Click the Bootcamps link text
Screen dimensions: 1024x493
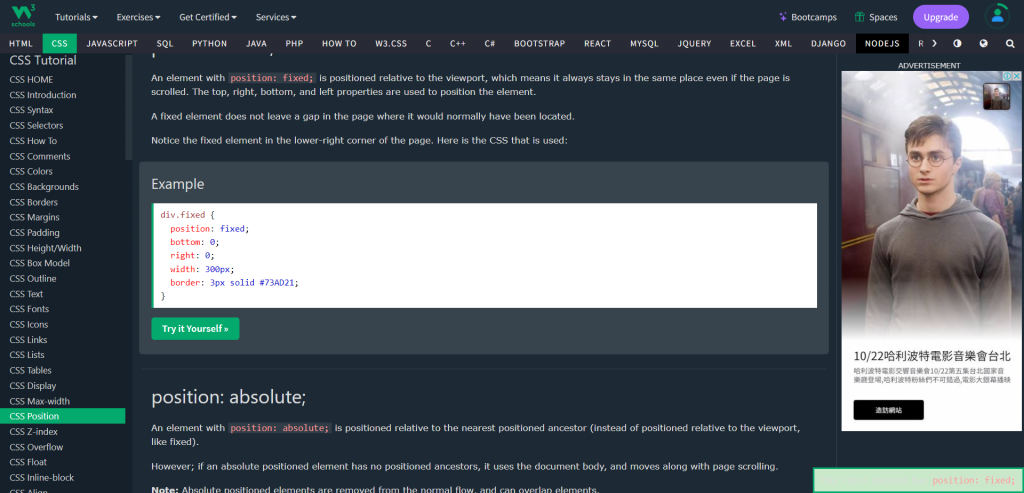tap(815, 17)
